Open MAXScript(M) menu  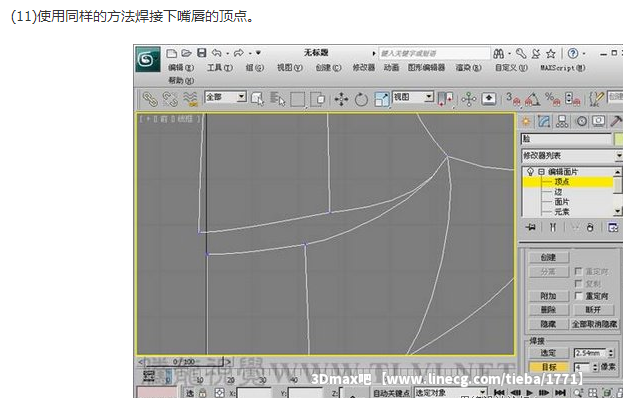[562, 68]
